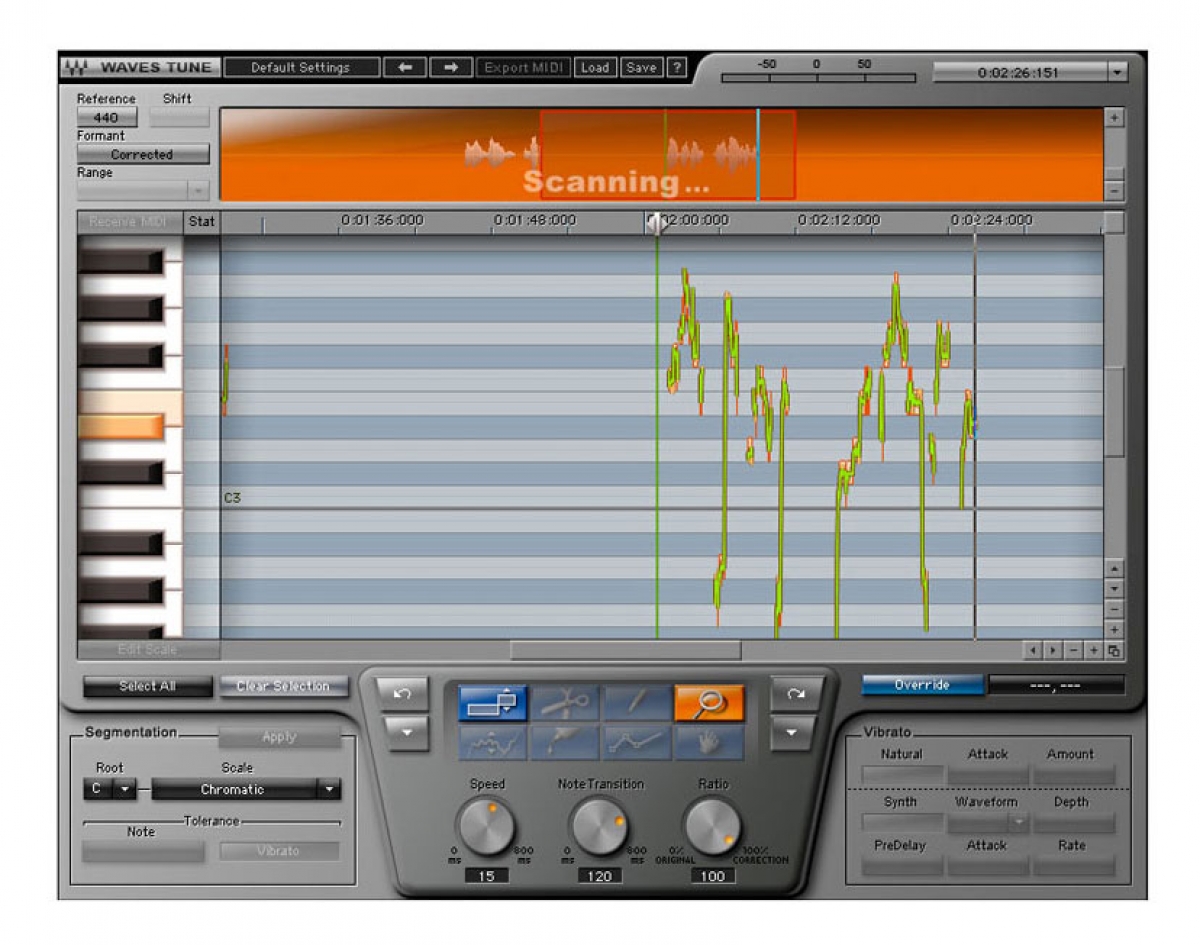The width and height of the screenshot is (1200, 945).
Task: Click the vertical zoom in plus button
Action: [x=1115, y=629]
